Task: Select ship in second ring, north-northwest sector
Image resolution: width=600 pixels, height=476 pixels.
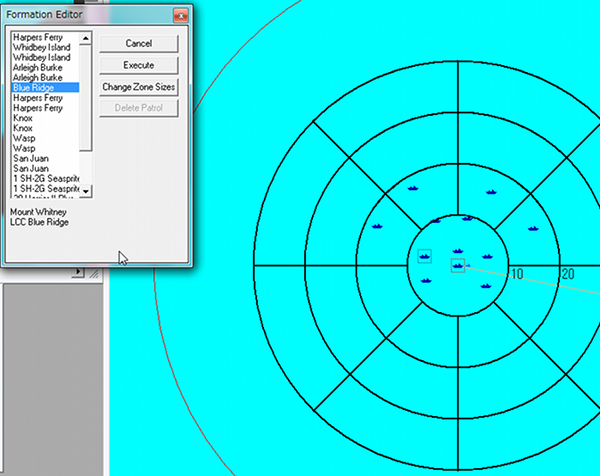Action: click(x=413, y=188)
